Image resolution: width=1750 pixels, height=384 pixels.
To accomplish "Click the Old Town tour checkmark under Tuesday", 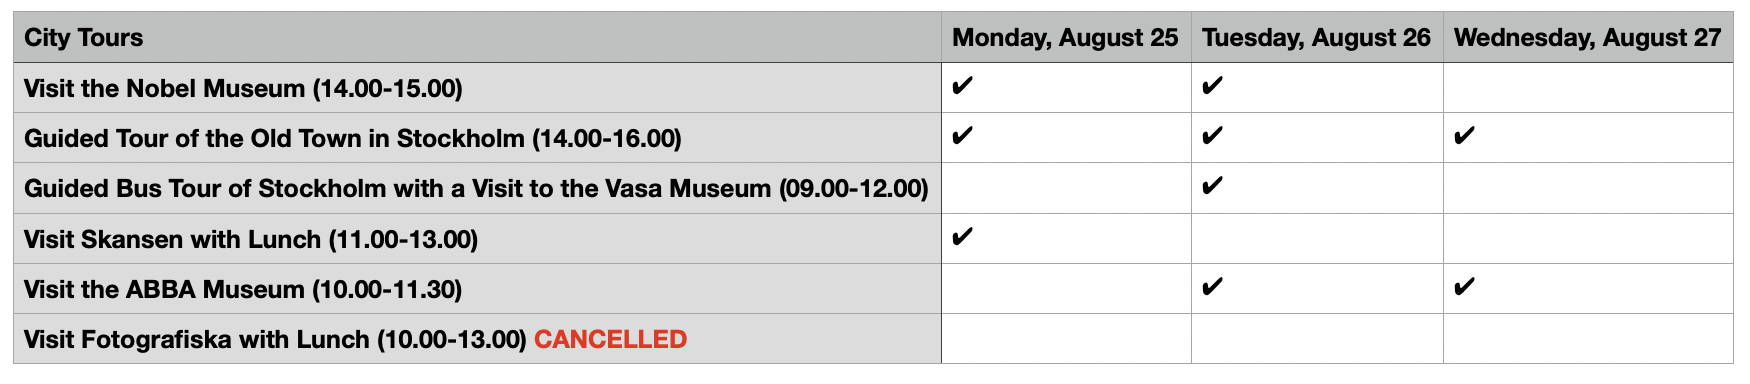I will (x=1212, y=137).
